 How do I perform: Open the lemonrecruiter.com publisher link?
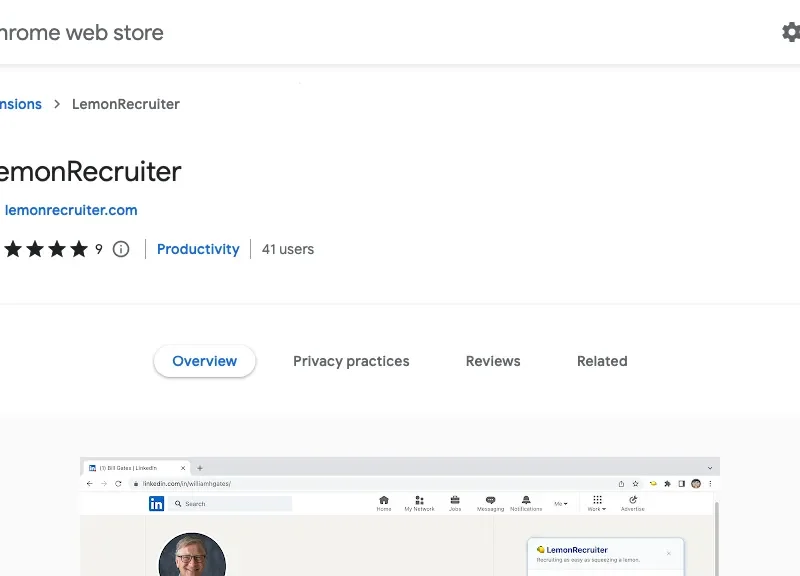[71, 210]
